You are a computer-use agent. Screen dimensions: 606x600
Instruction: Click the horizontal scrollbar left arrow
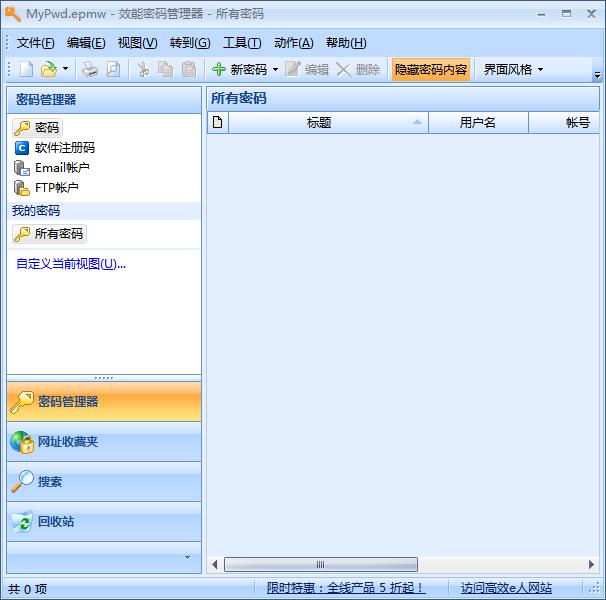coord(215,564)
